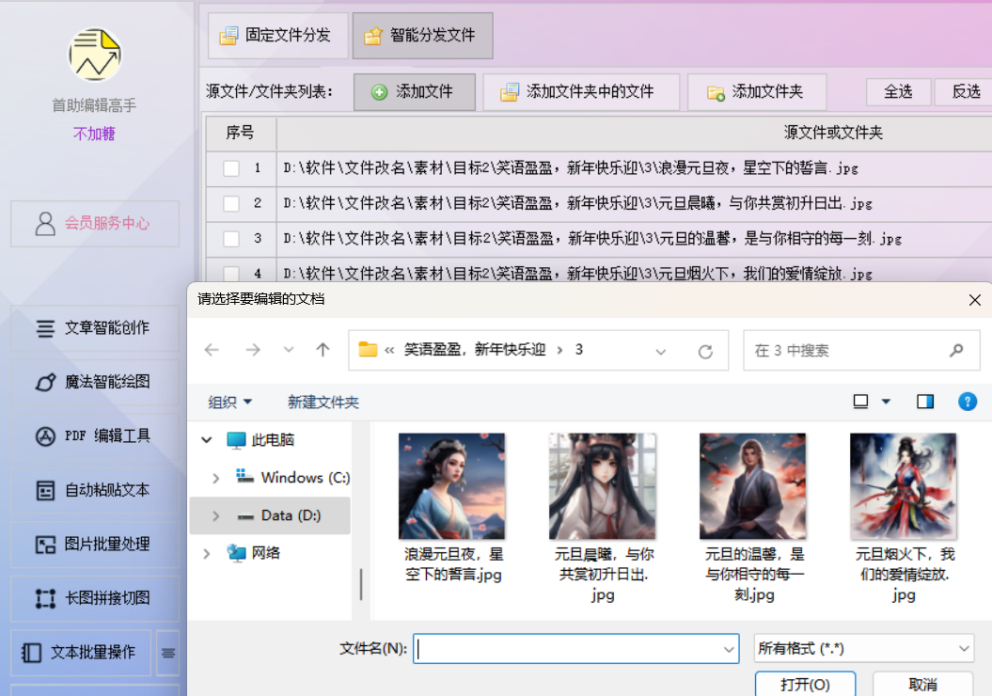Click 添加文件夹 button
992x696 pixels.
757,92
